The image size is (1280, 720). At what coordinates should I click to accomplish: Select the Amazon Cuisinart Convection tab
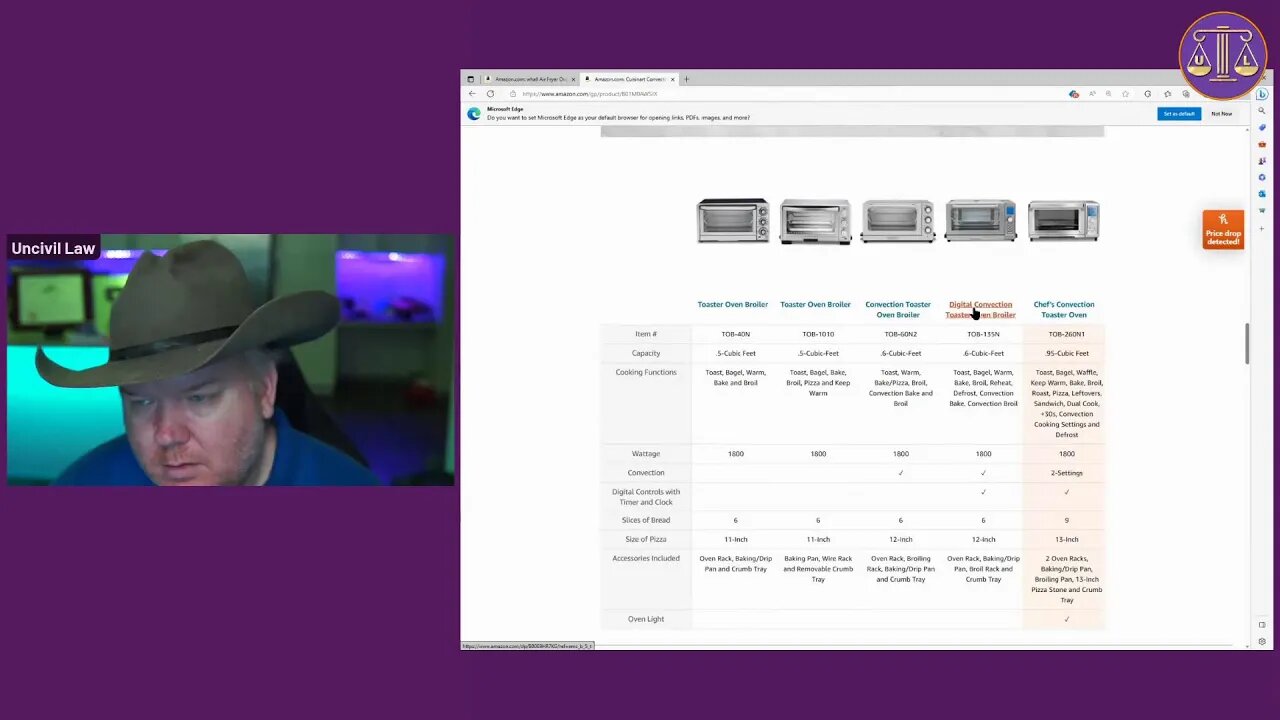point(630,79)
